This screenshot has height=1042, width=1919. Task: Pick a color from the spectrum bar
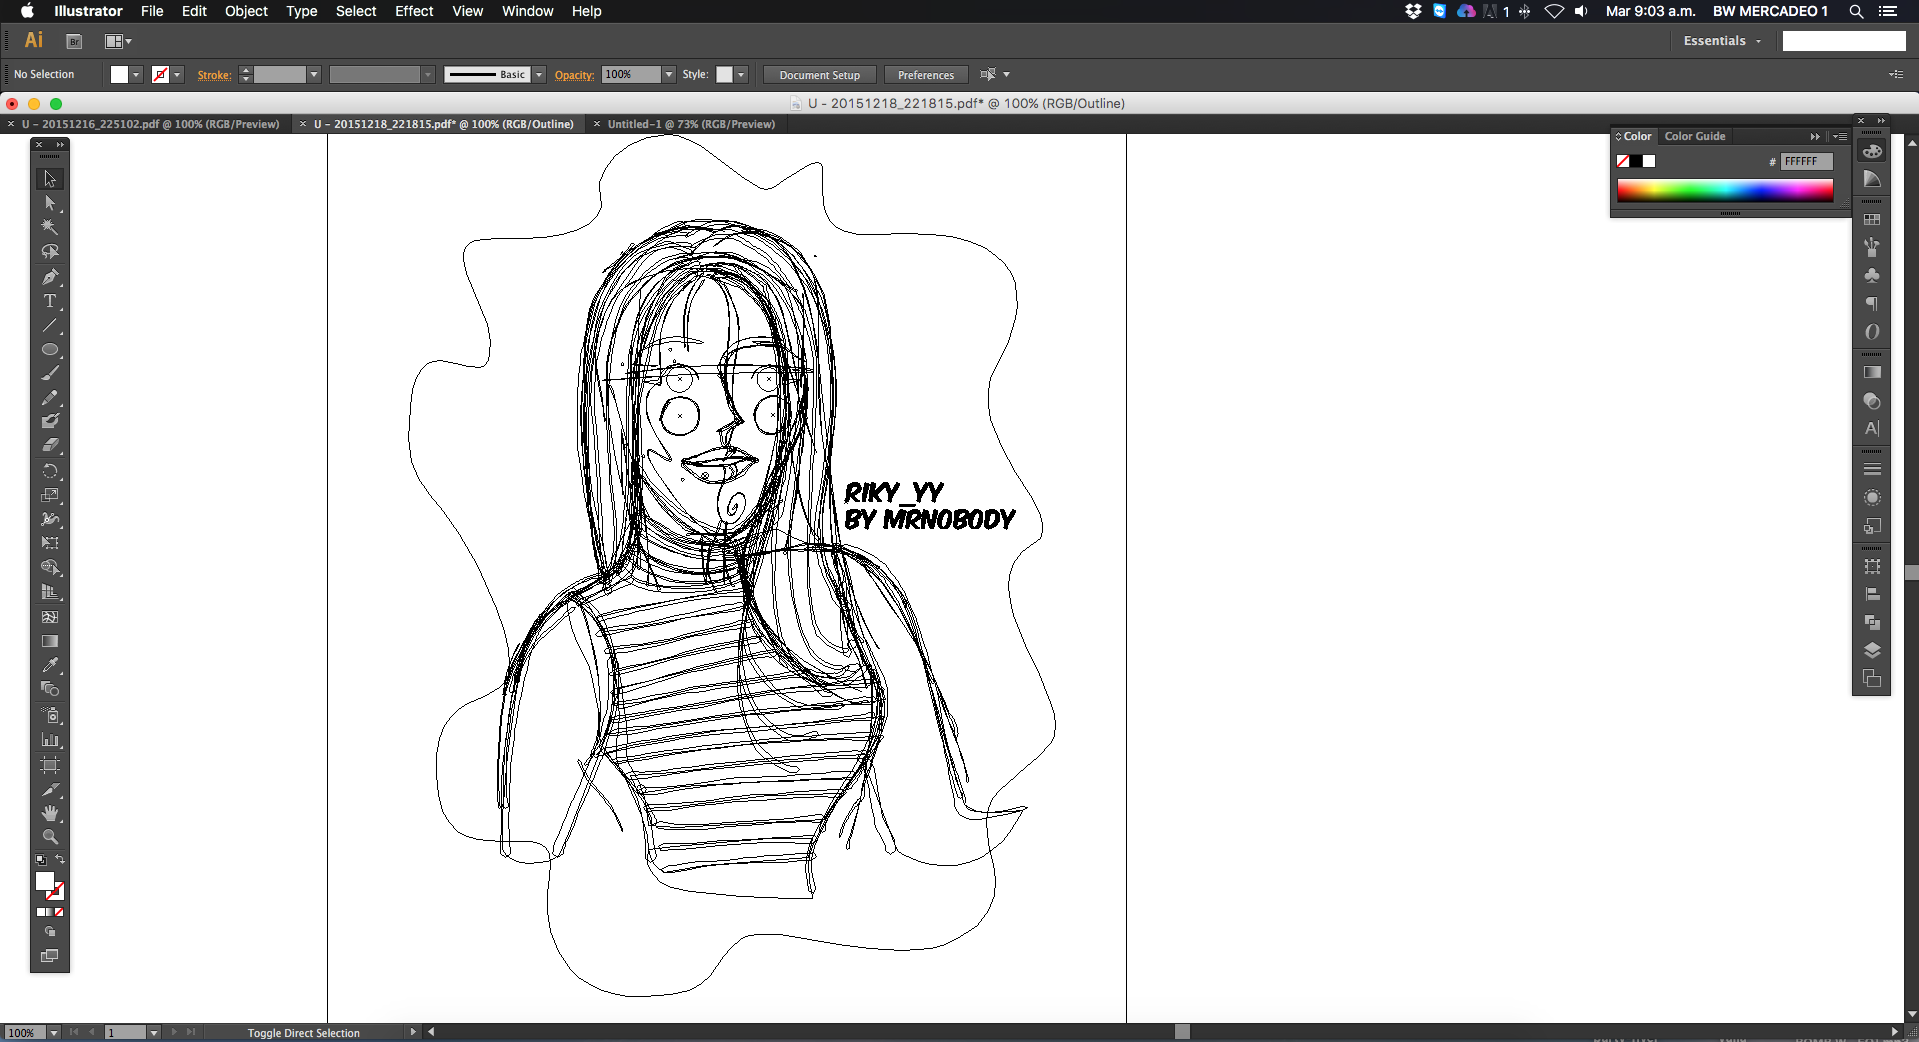(x=1724, y=190)
